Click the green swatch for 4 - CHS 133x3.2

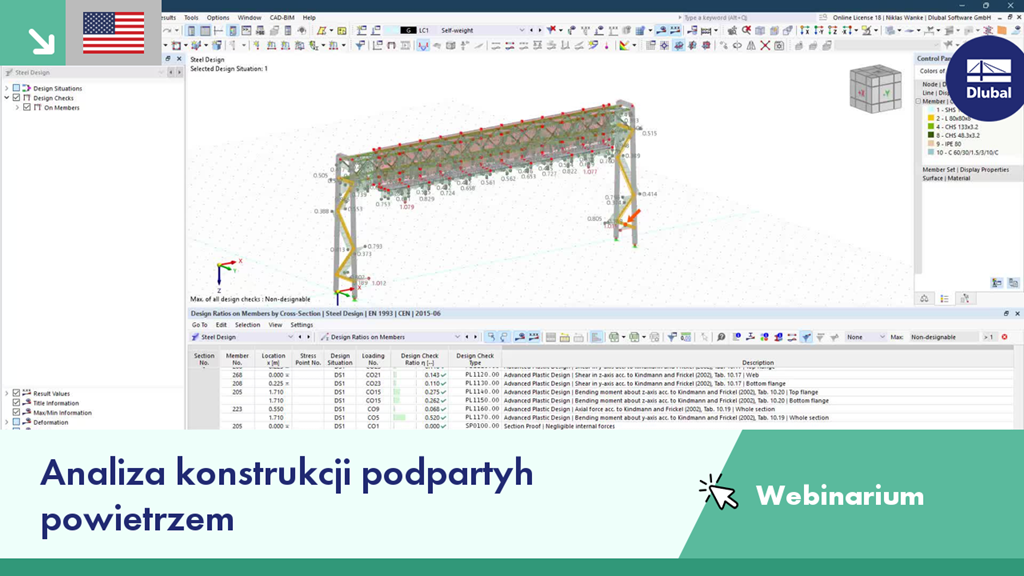point(931,127)
